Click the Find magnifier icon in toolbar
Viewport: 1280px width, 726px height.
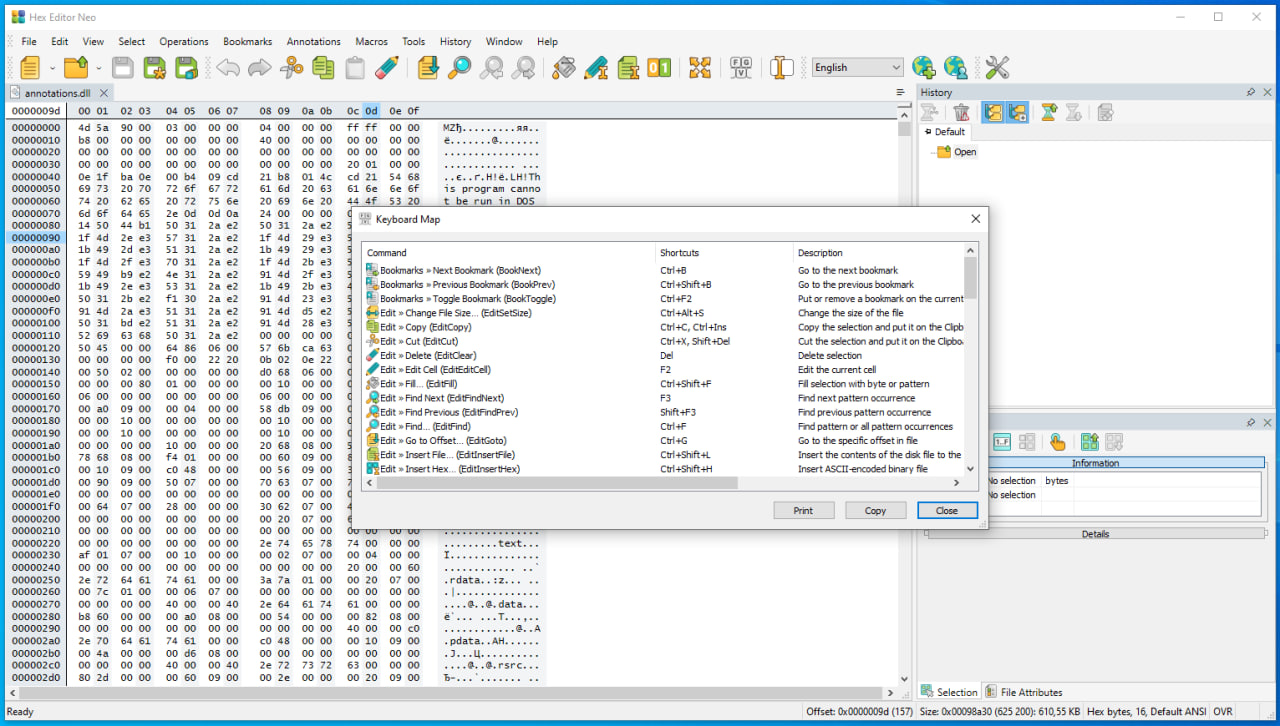click(459, 68)
